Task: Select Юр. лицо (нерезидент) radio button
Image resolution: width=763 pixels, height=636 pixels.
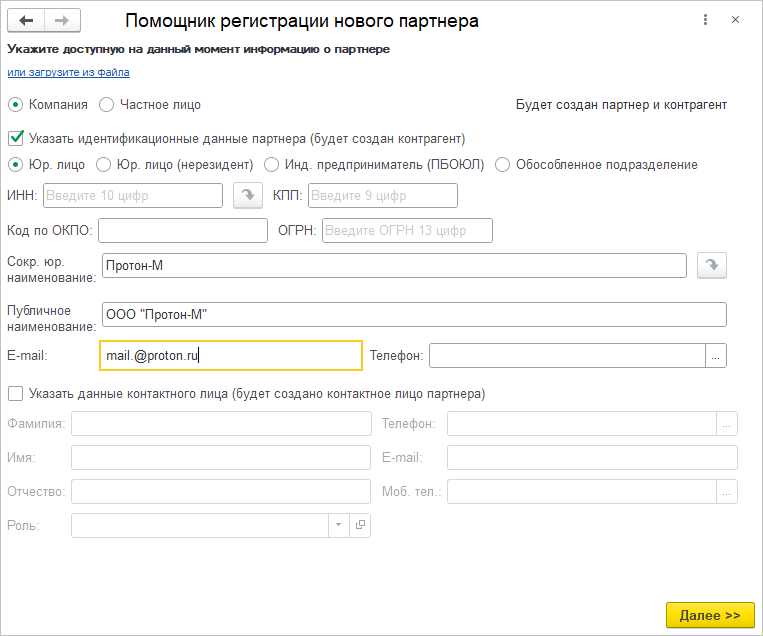Action: click(x=103, y=165)
